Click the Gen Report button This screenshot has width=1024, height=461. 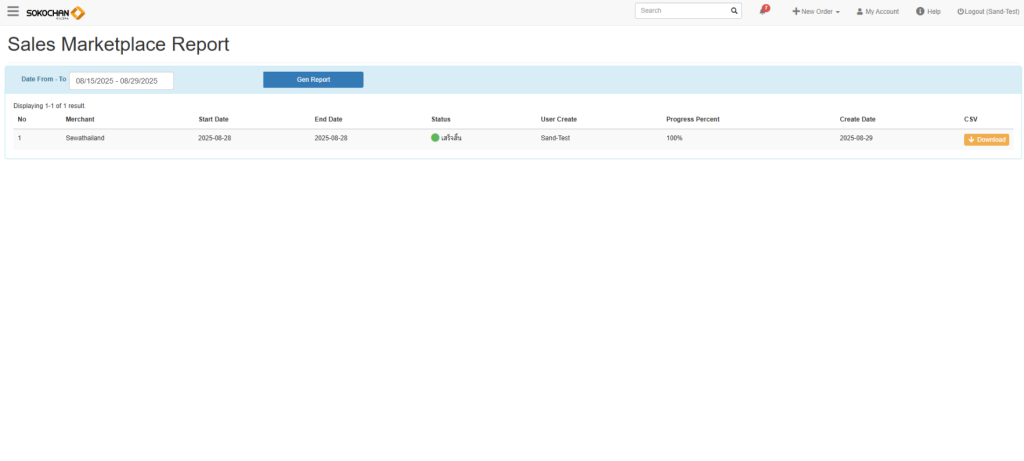click(x=313, y=80)
